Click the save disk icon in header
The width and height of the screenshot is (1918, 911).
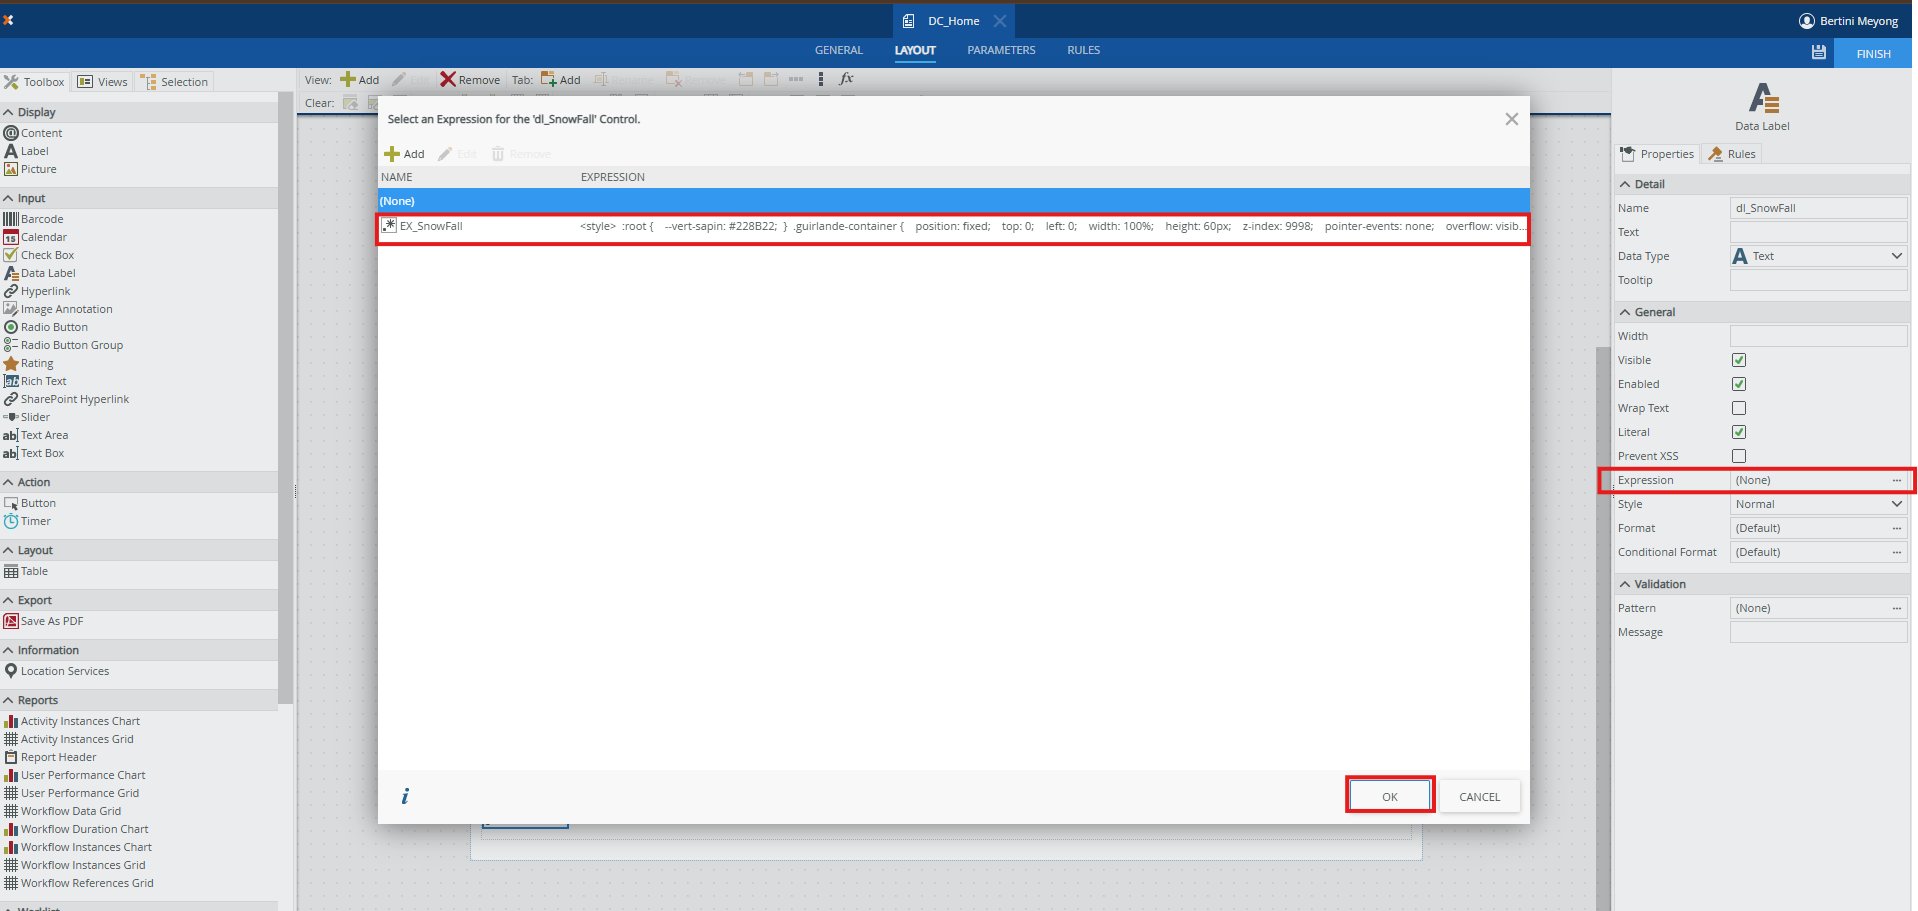(x=1818, y=53)
